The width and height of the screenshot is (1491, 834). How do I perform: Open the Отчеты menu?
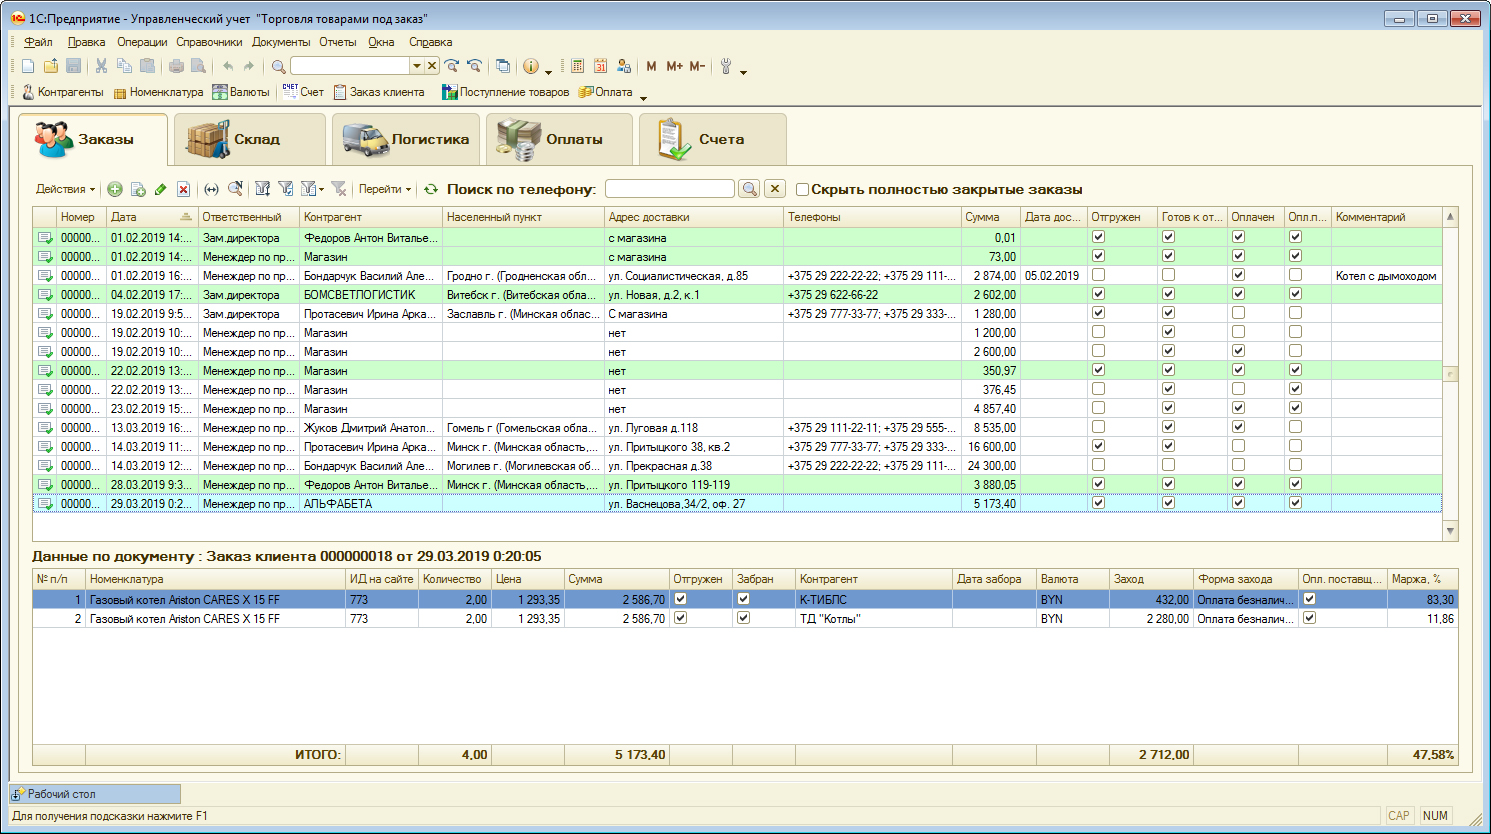coord(338,42)
